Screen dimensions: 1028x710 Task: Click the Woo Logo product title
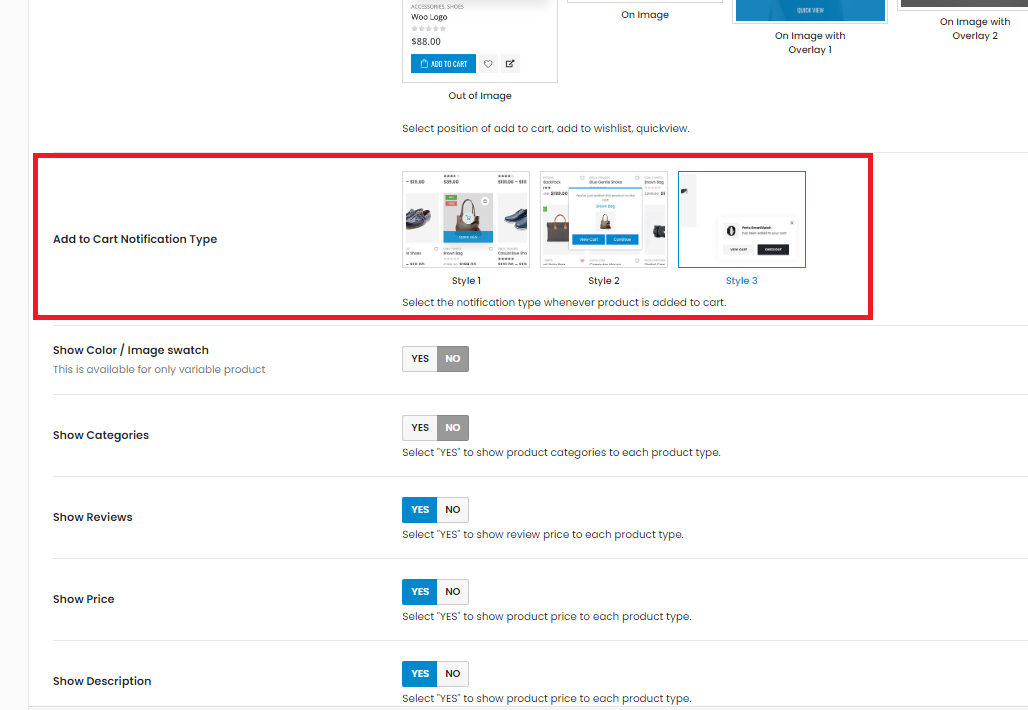click(429, 17)
